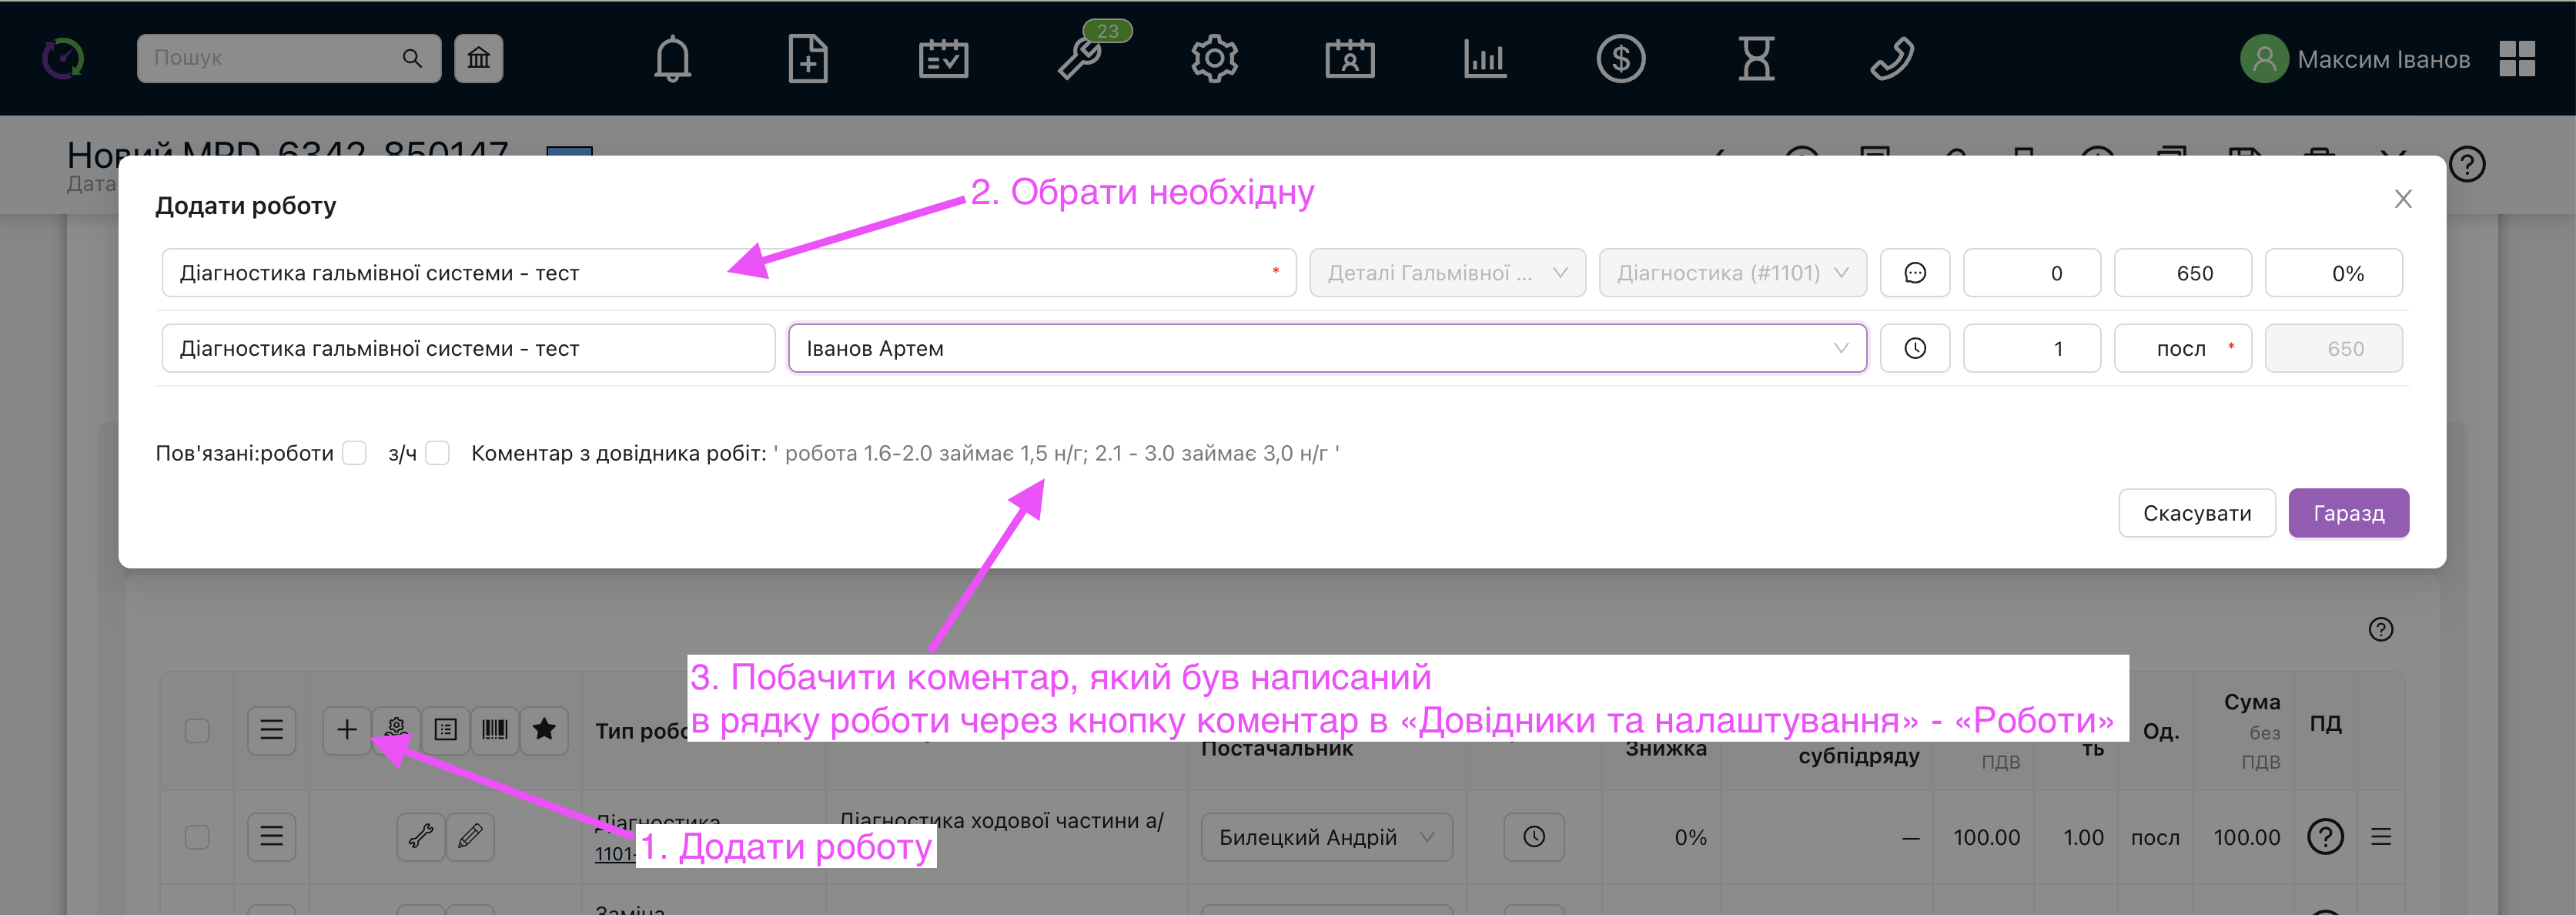Click the Гаразд button
2576x915 pixels.
pyautogui.click(x=2347, y=513)
